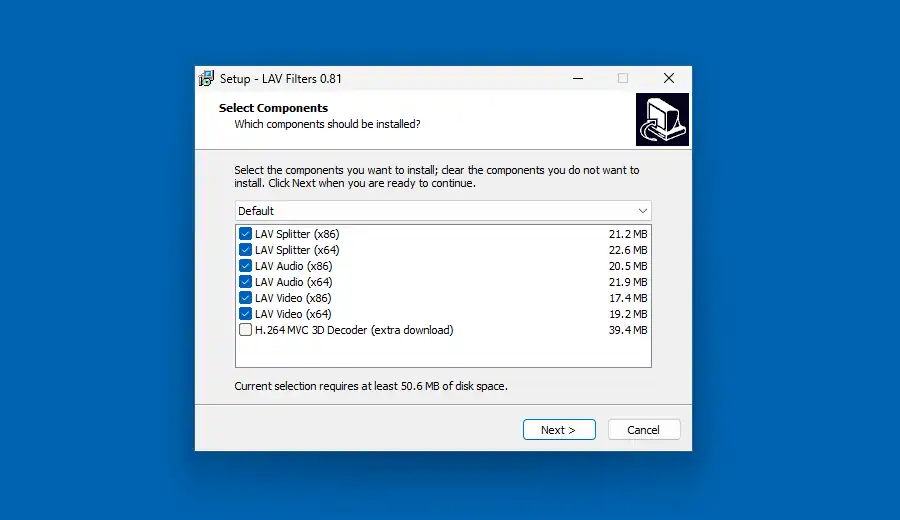Click the 20.5 MB size text
The width and height of the screenshot is (900, 520).
pos(628,266)
